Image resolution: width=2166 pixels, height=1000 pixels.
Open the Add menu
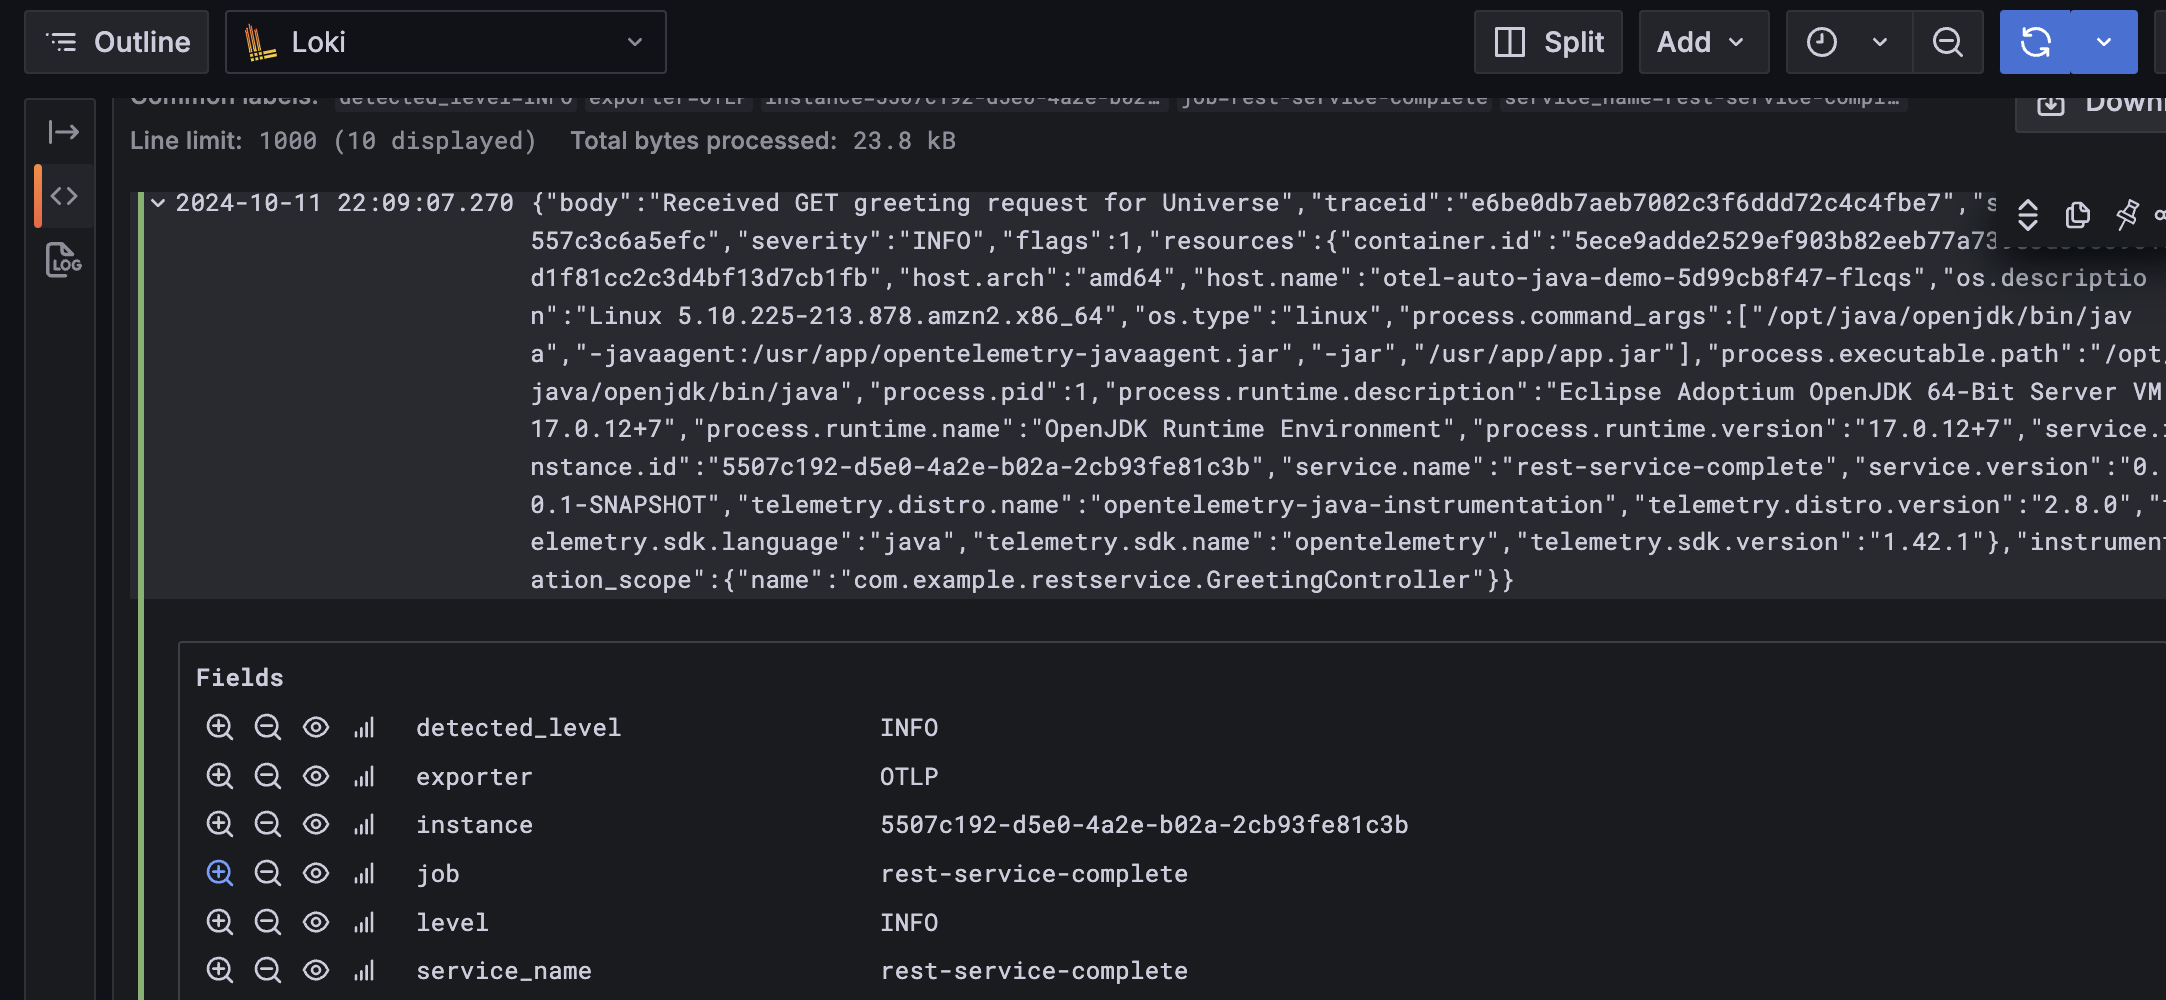click(x=1704, y=42)
